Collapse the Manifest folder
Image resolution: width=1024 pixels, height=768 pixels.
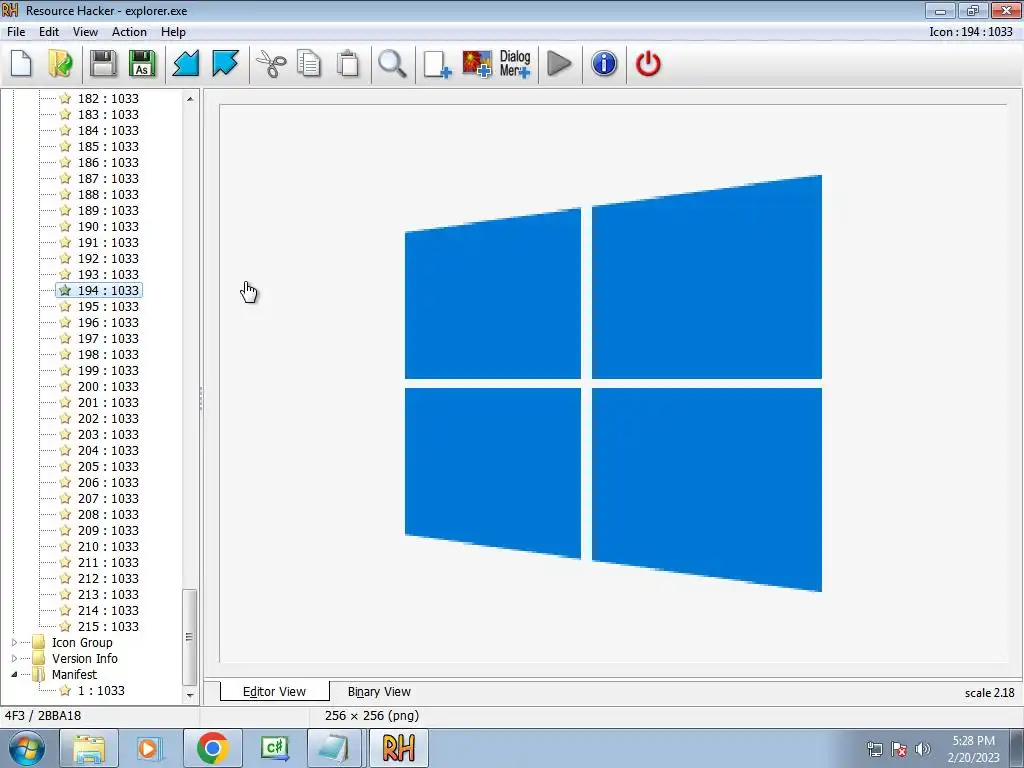(x=14, y=675)
